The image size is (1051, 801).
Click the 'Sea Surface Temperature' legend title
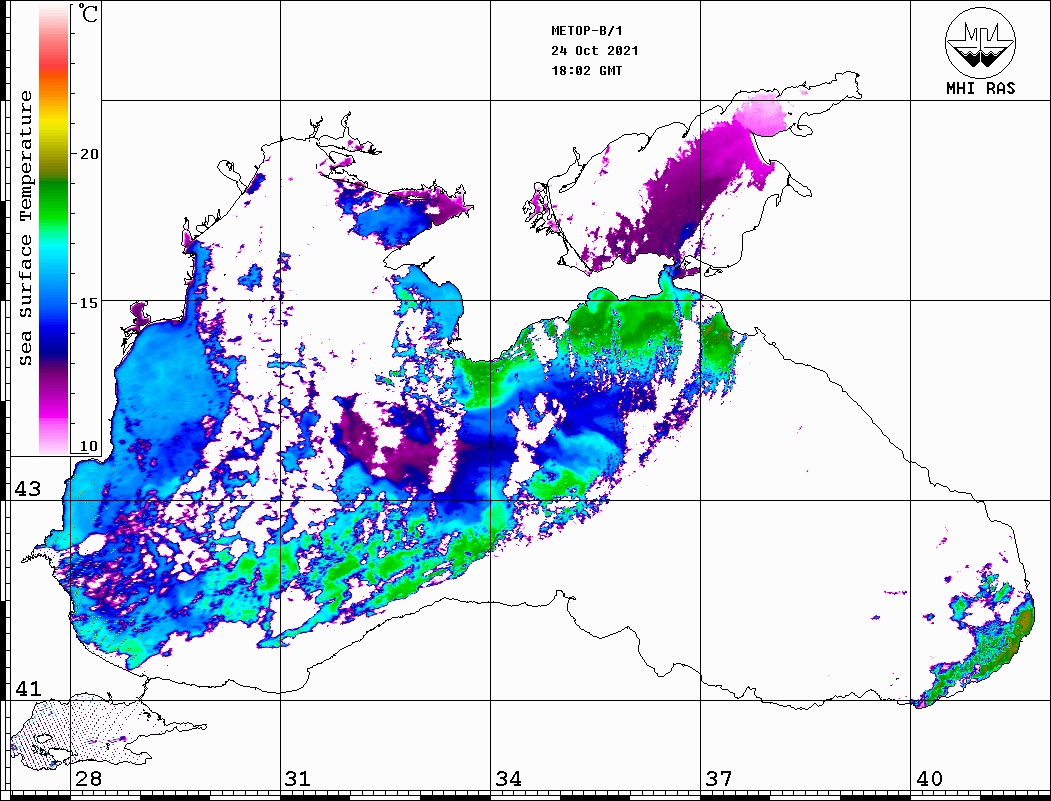pos(25,228)
